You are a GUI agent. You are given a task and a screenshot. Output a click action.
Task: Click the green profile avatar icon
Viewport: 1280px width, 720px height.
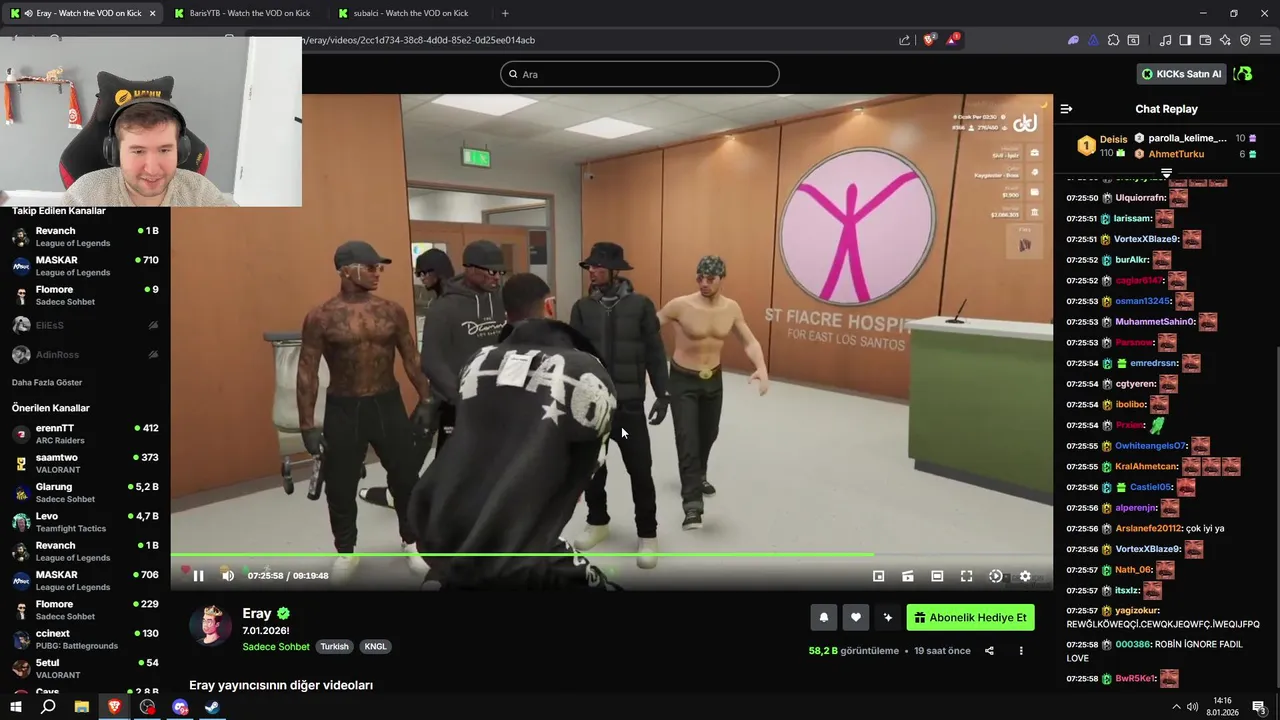1243,74
